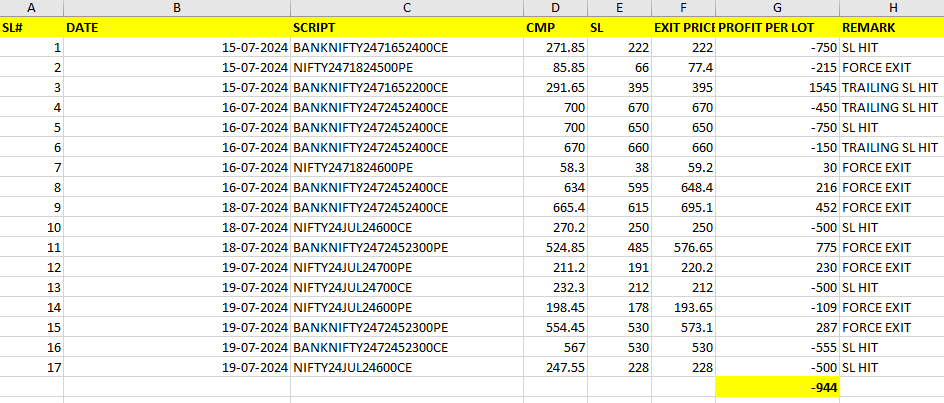The width and height of the screenshot is (944, 403).
Task: Click CMP value 524.85
Action: 555,248
